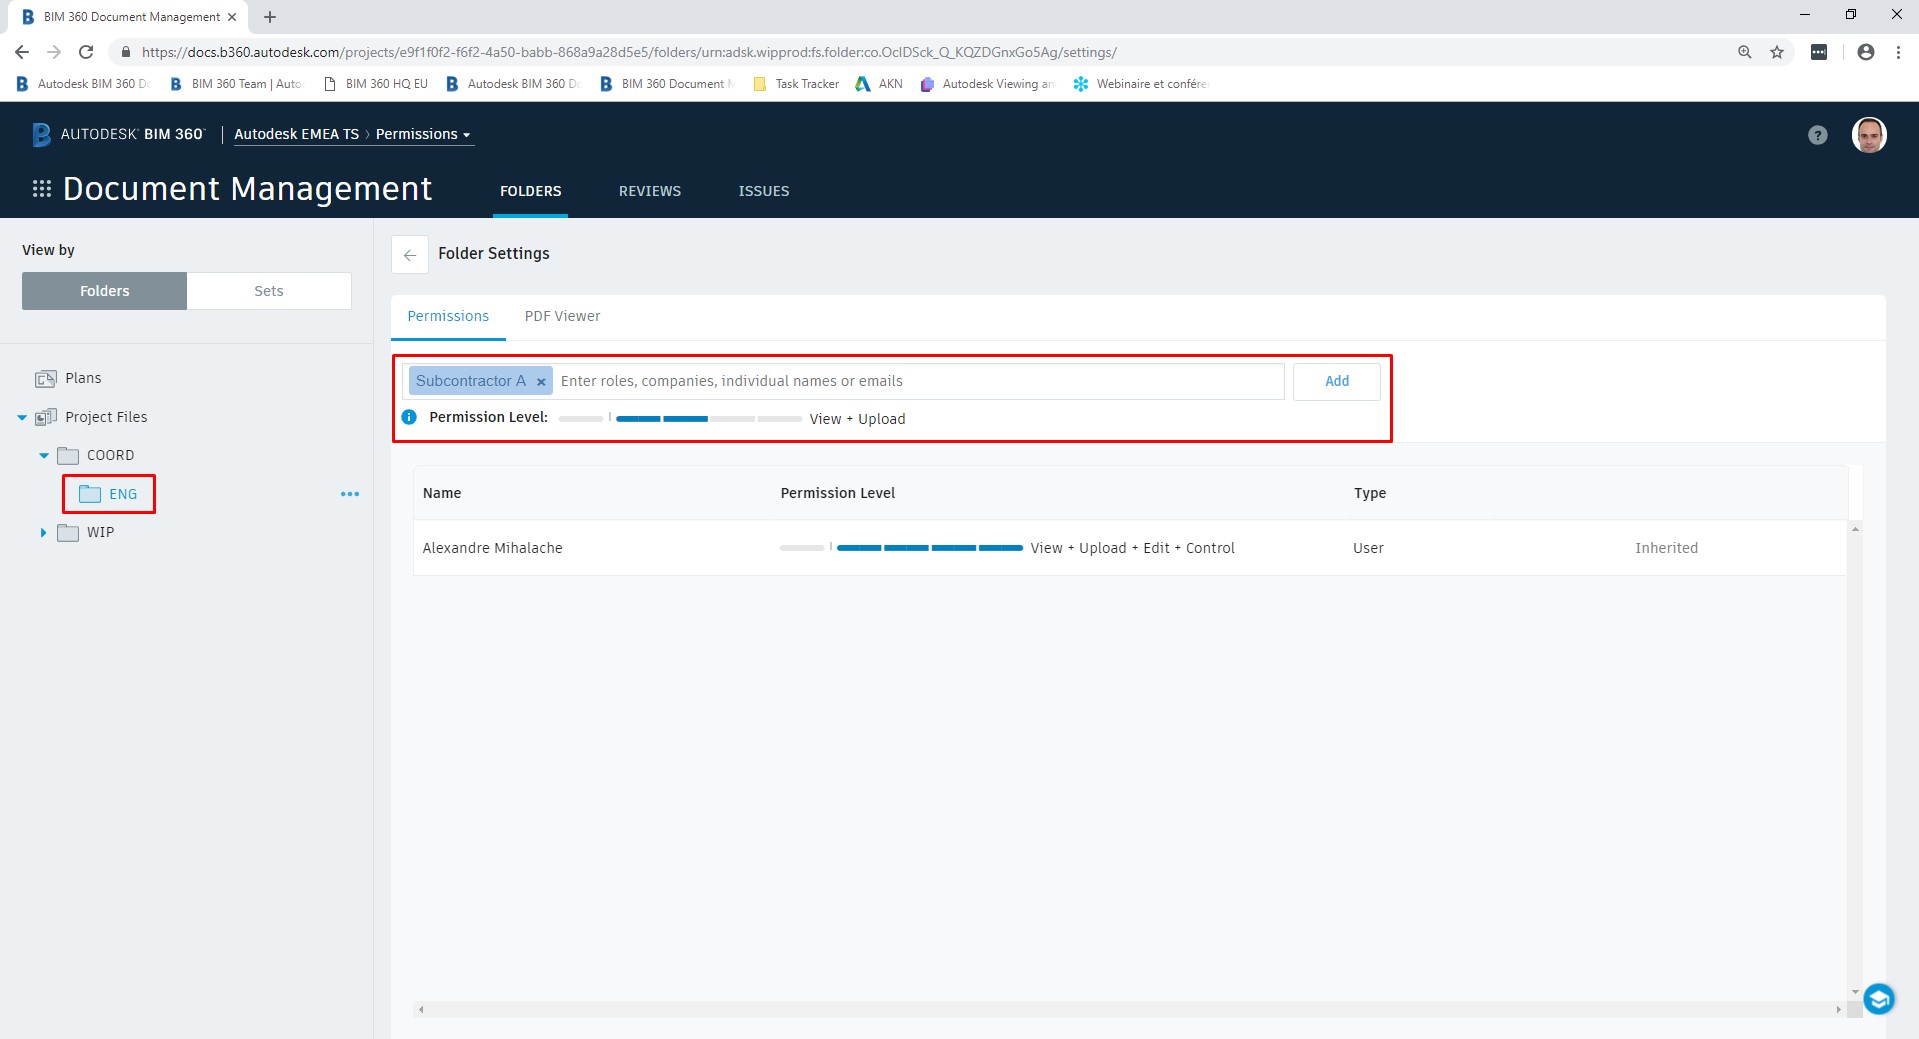Screen dimensions: 1919x1039
Task: Open the ISSUES tab
Action: click(x=763, y=191)
